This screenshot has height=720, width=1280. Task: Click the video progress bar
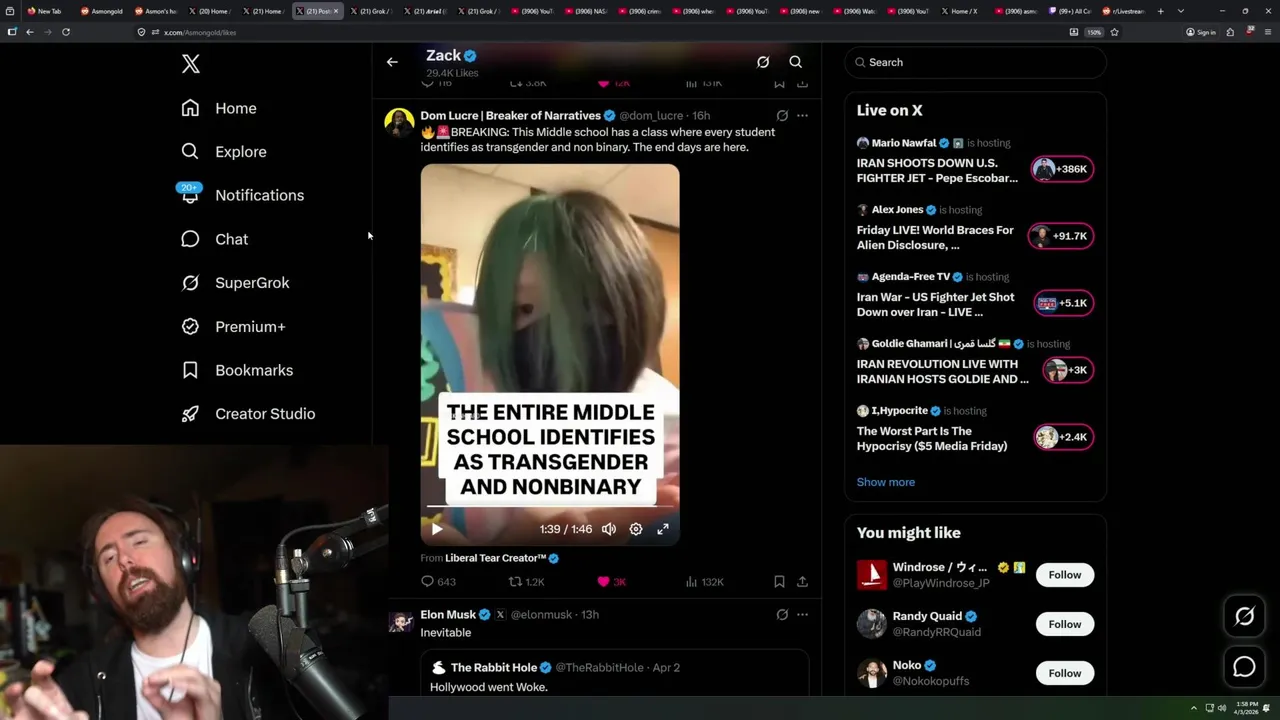pos(550,507)
